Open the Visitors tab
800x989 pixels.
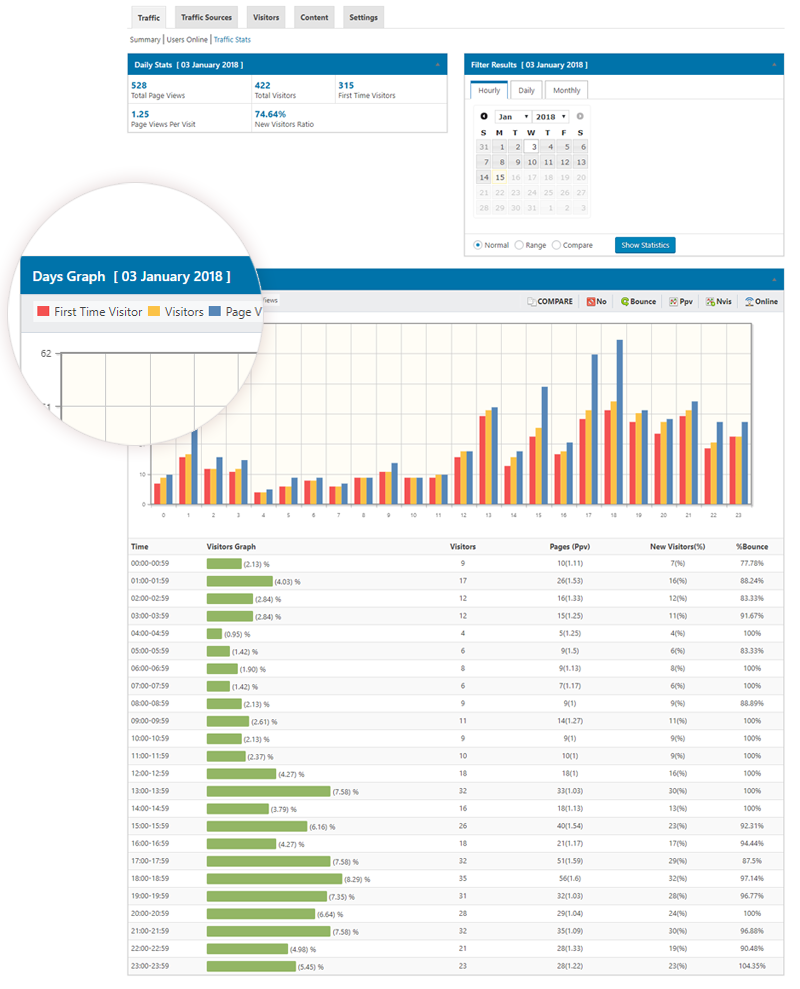pyautogui.click(x=266, y=18)
